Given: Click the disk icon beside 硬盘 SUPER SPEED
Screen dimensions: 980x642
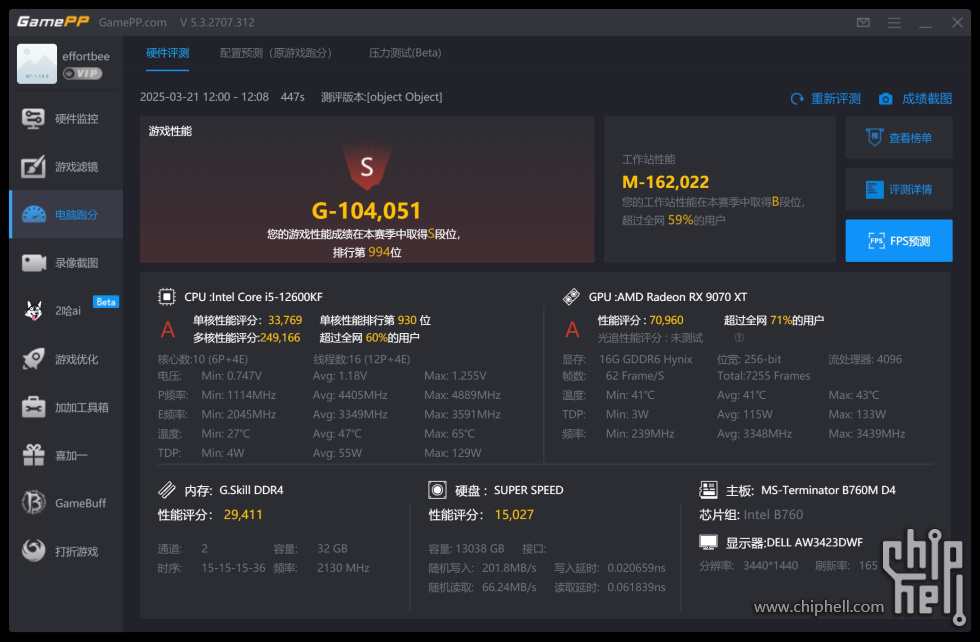Looking at the screenshot, I should click(x=438, y=489).
